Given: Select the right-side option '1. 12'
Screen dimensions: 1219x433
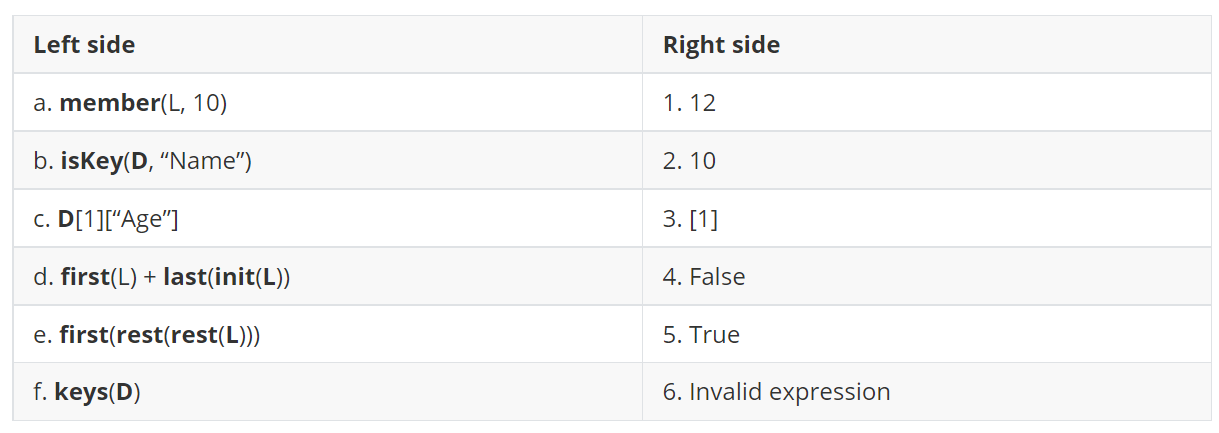Looking at the screenshot, I should coord(689,103).
